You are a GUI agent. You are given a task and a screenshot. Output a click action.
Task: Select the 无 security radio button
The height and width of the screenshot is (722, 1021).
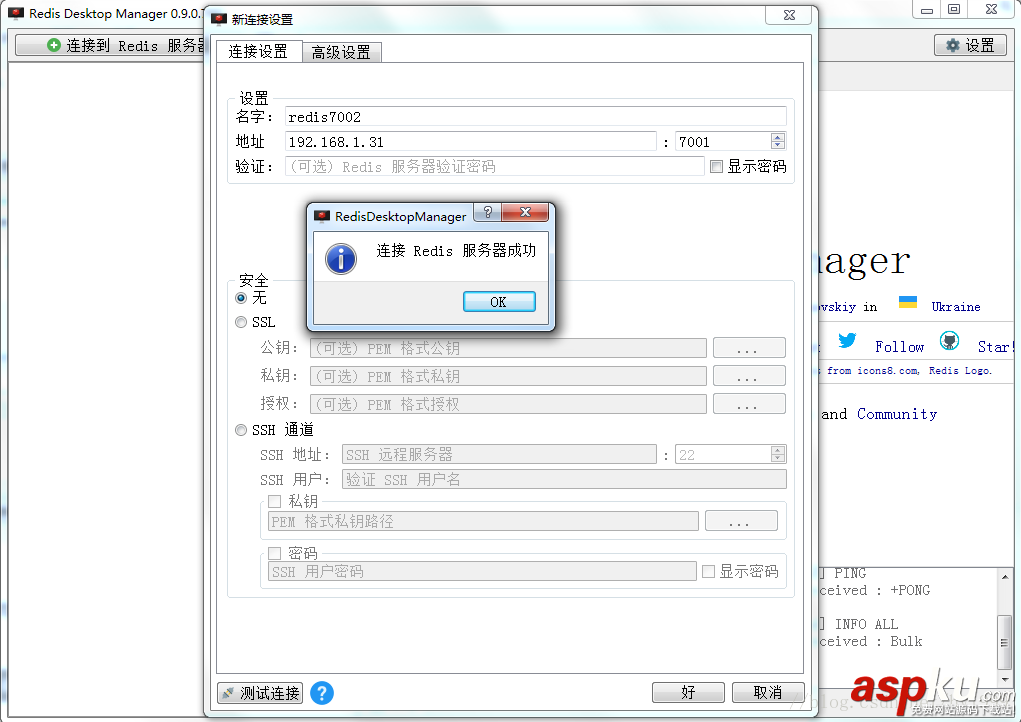pyautogui.click(x=241, y=298)
